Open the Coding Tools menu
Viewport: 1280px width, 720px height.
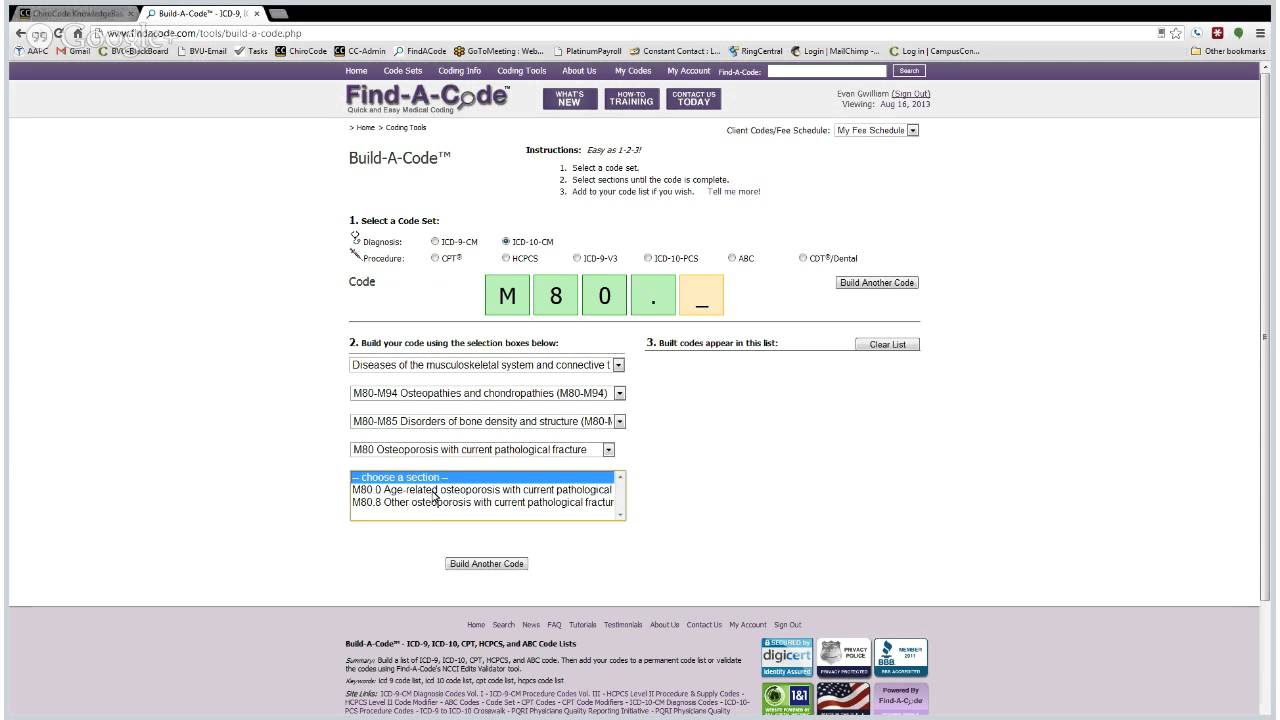[522, 71]
